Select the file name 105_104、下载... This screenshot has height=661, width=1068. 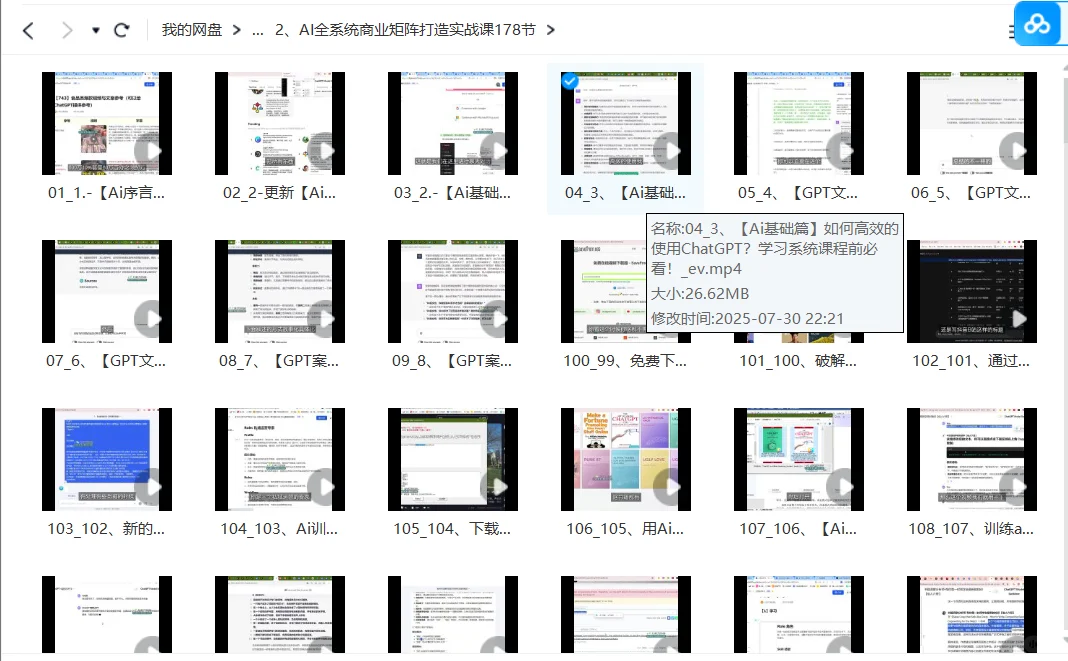[x=453, y=529]
